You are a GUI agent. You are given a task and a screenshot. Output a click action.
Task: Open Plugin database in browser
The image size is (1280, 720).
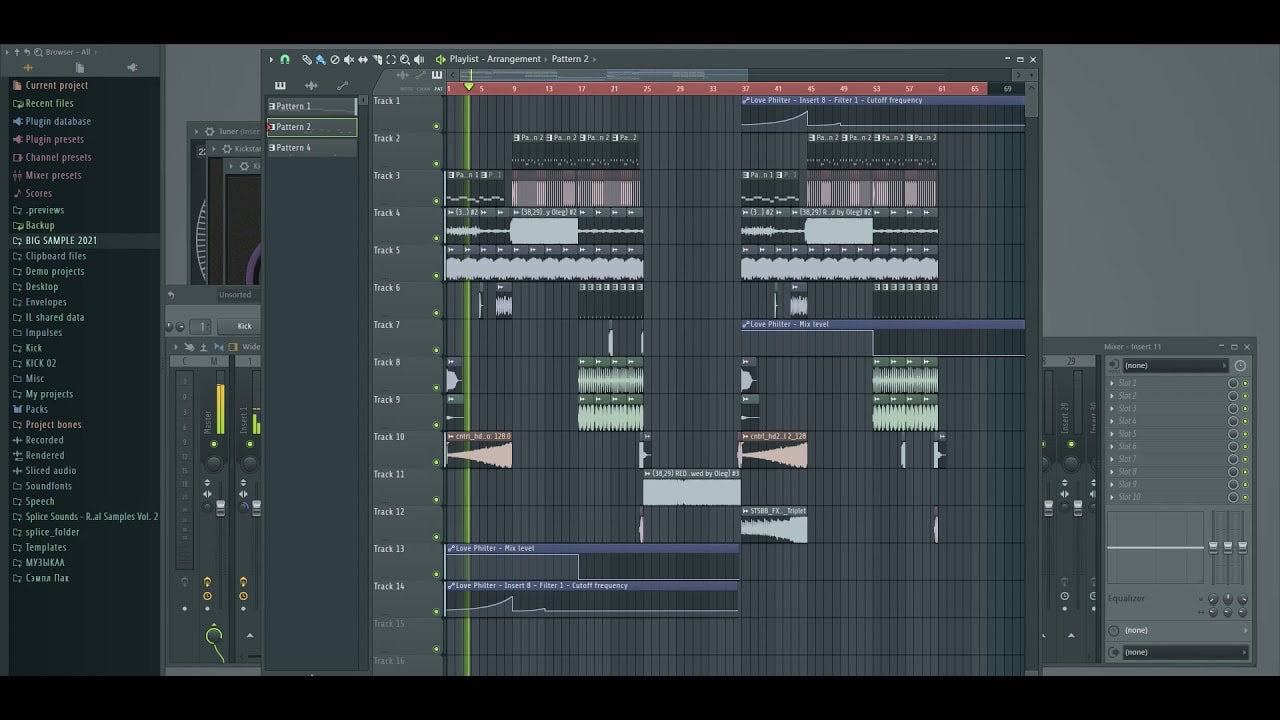(58, 122)
